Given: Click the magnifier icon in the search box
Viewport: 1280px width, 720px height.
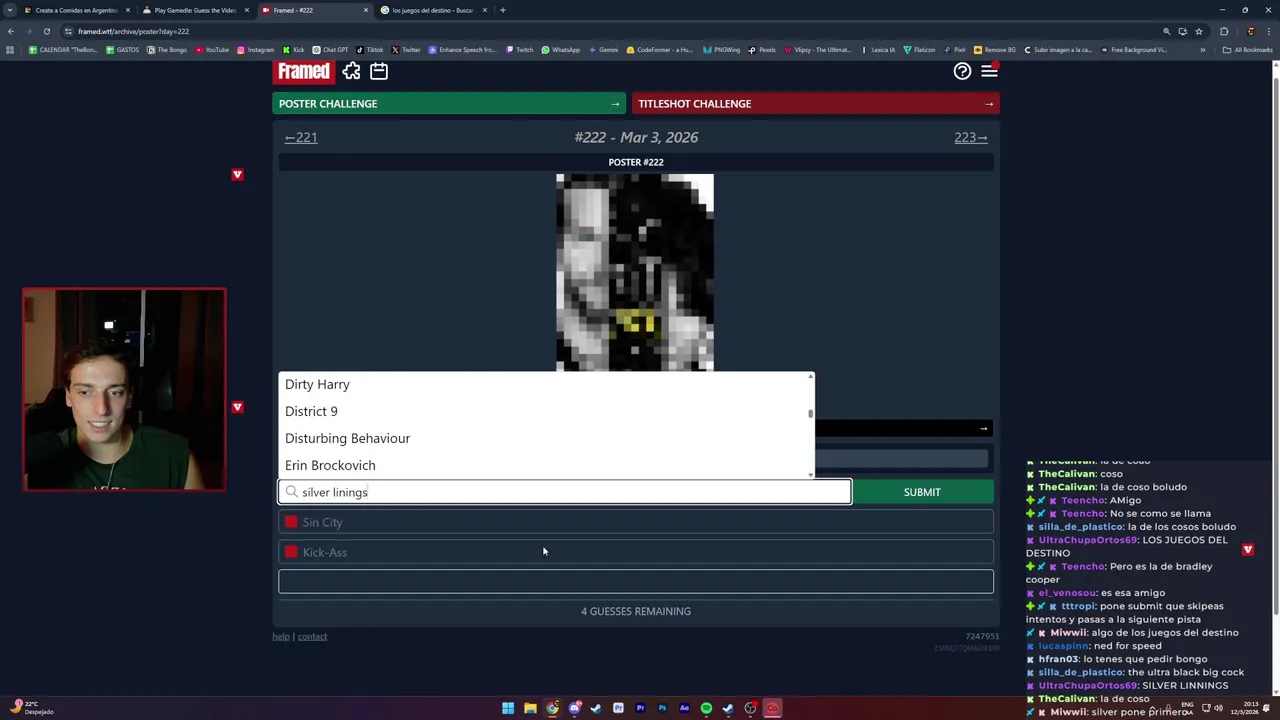Looking at the screenshot, I should tap(292, 492).
